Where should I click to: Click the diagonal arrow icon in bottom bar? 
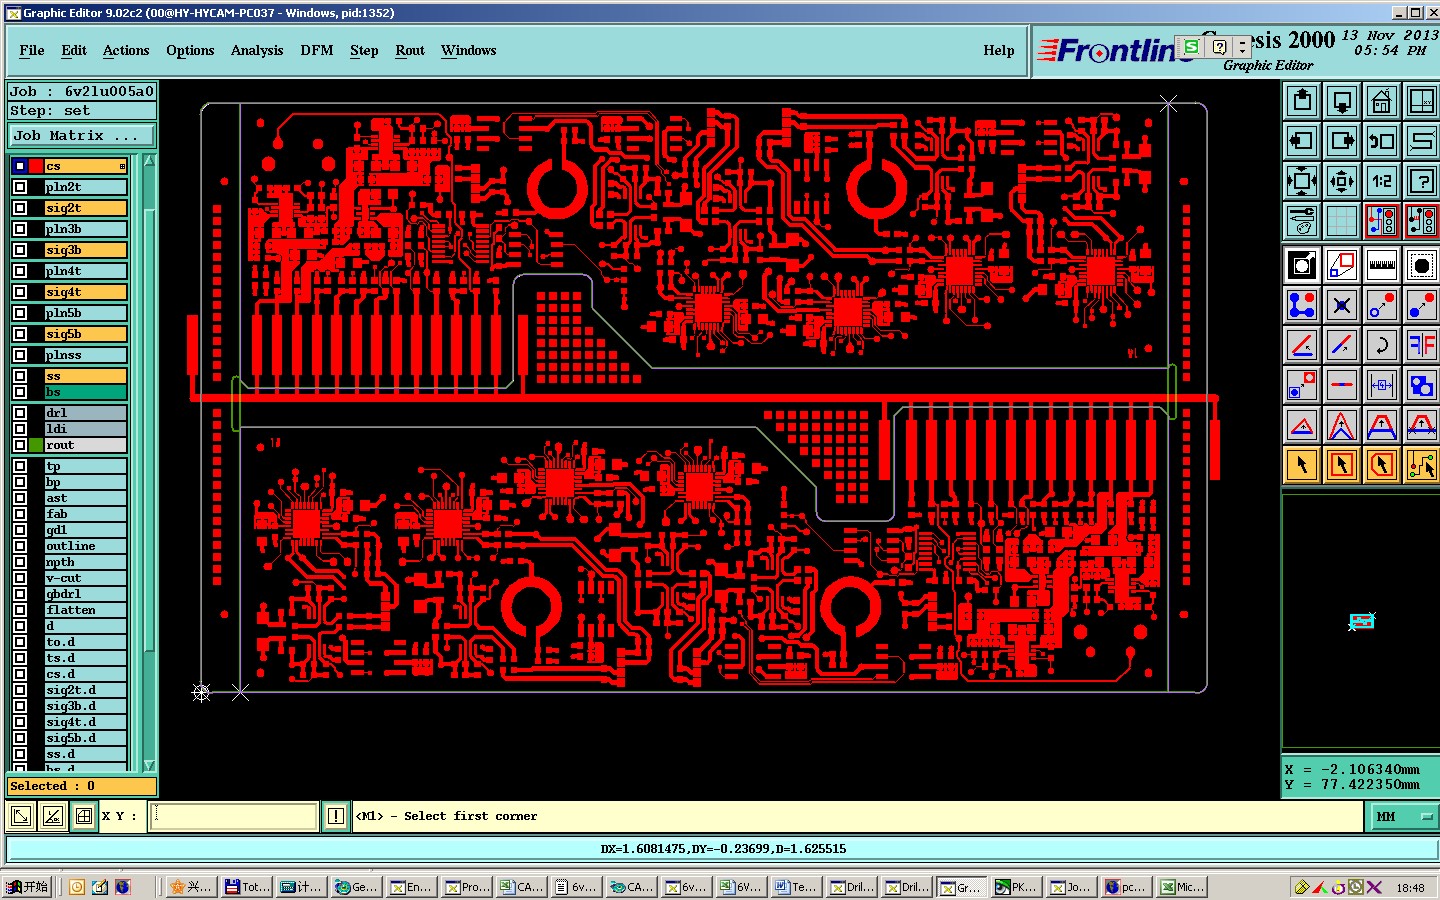coord(20,816)
